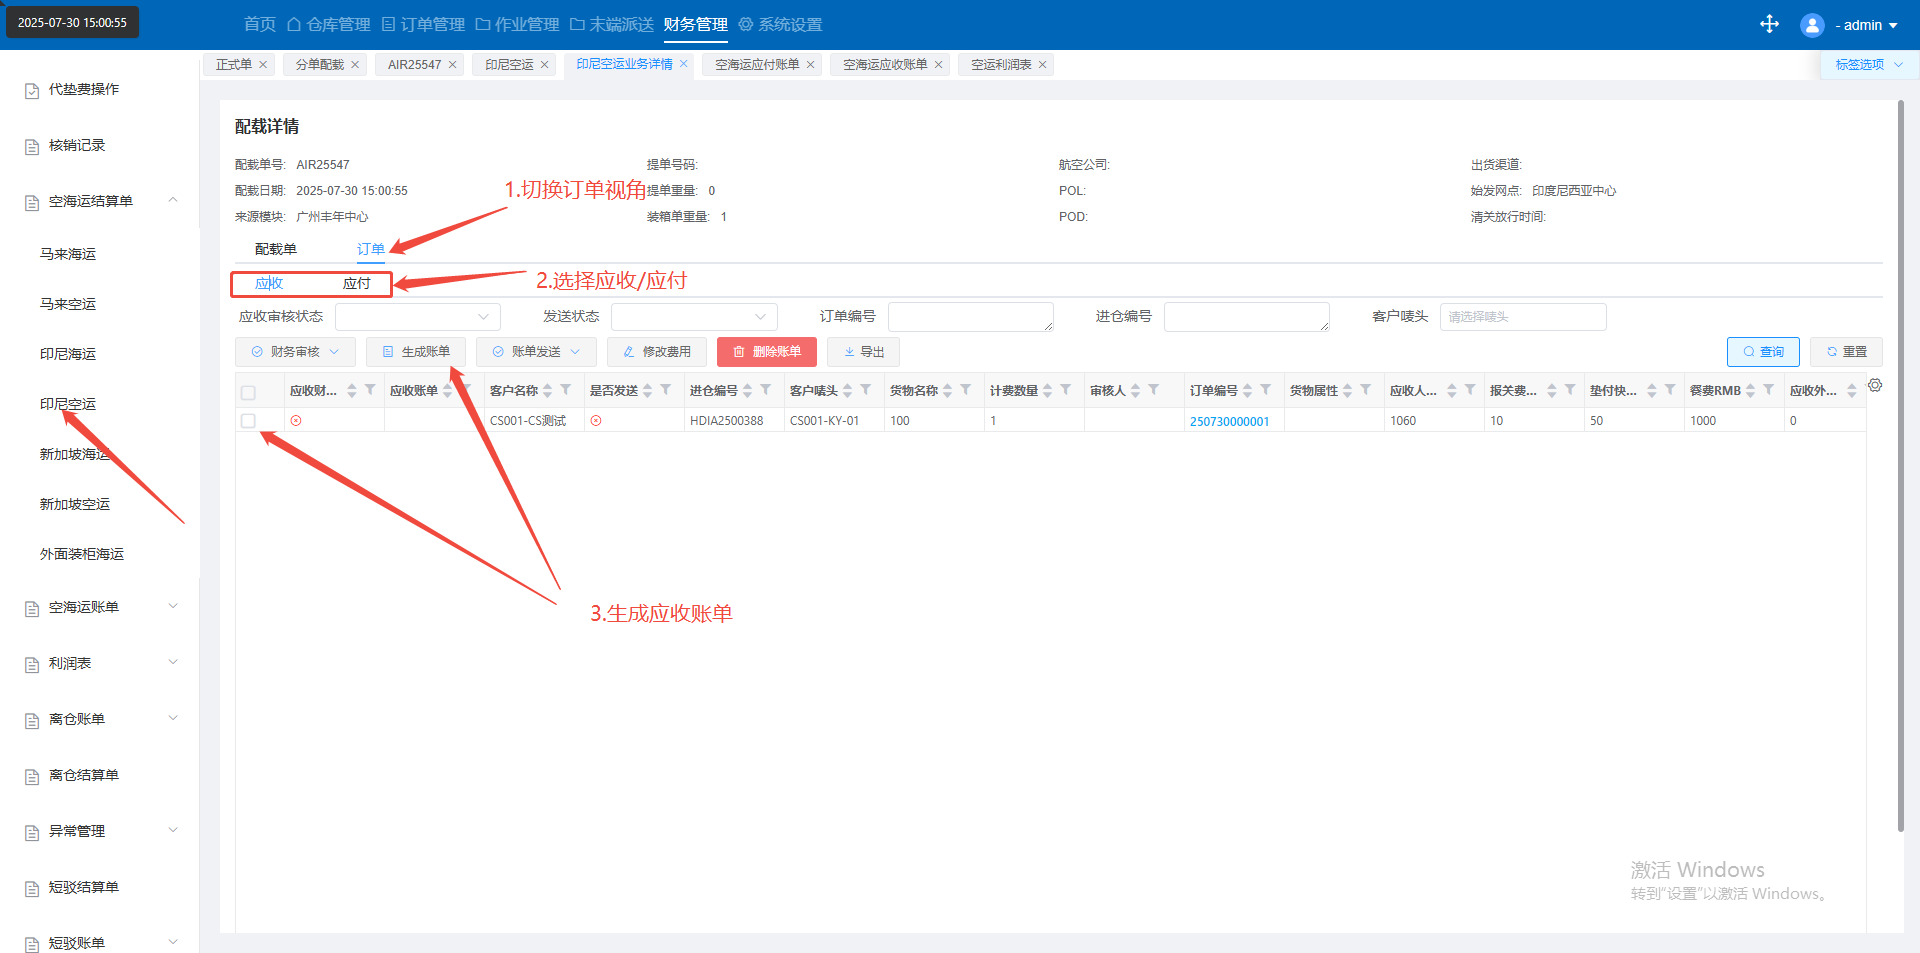The image size is (1920, 953).
Task: Click filter icon on 订单编号 column
Action: click(1266, 390)
